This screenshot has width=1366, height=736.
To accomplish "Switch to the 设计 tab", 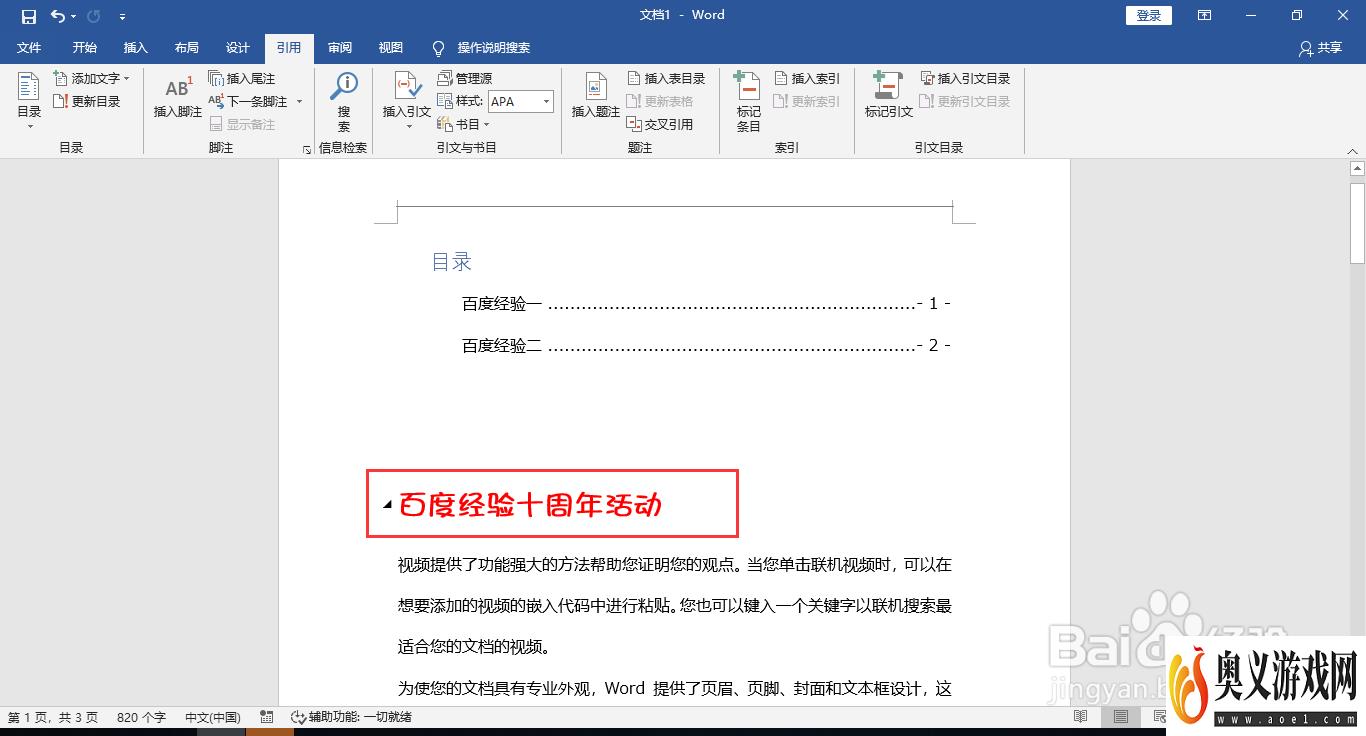I will coord(238,48).
